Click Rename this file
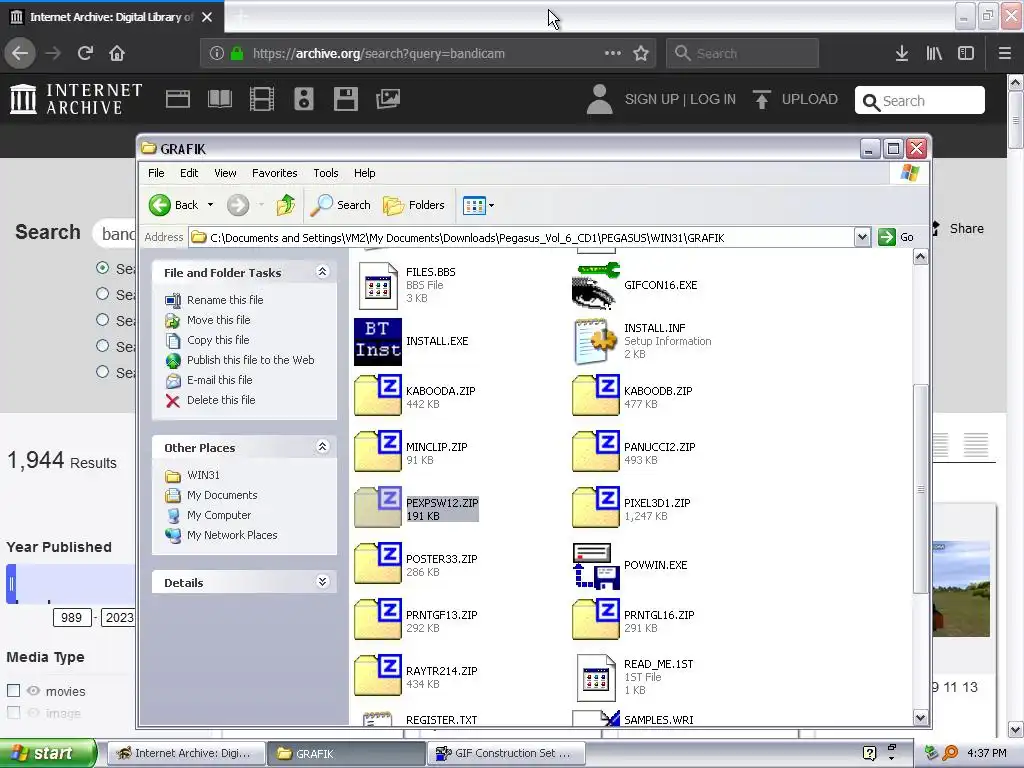Image resolution: width=1024 pixels, height=768 pixels. click(225, 300)
